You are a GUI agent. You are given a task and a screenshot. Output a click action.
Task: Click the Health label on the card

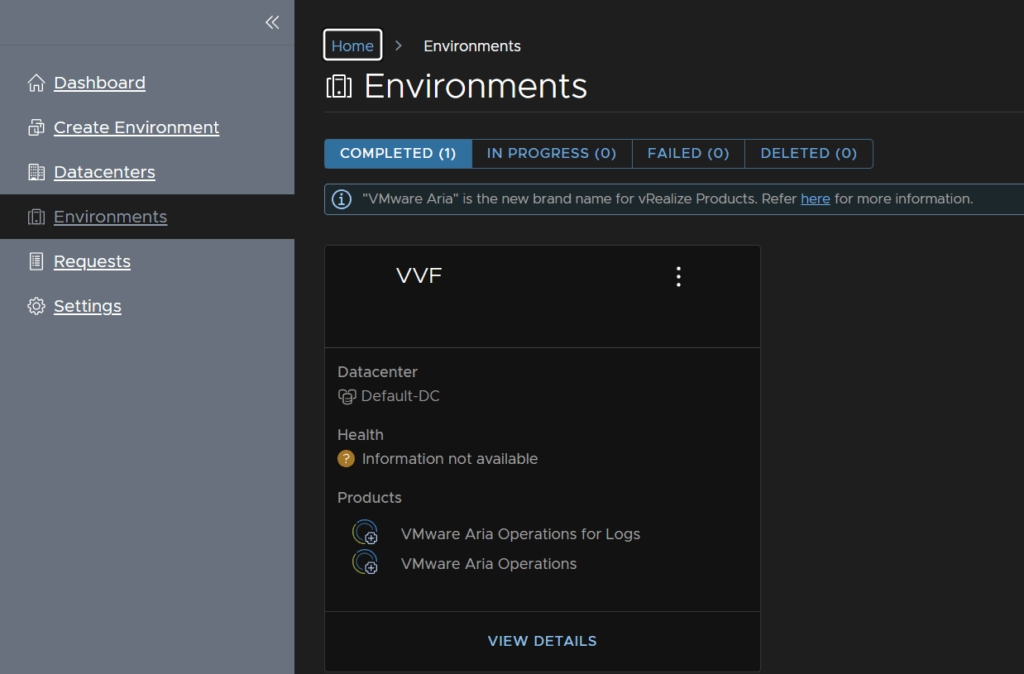click(x=360, y=434)
